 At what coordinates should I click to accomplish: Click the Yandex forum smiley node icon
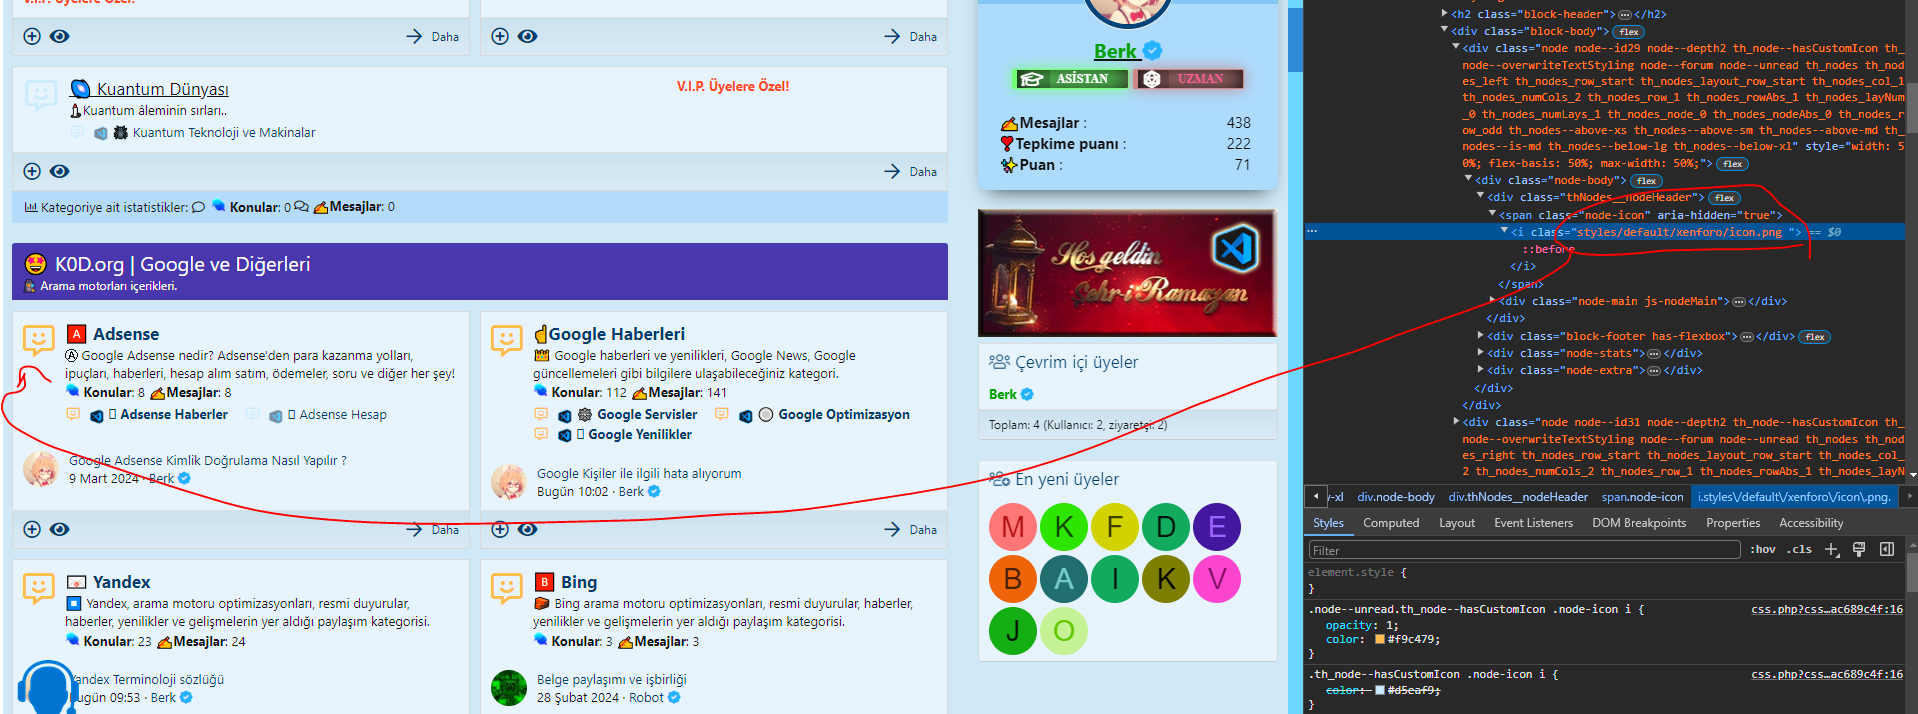39,588
